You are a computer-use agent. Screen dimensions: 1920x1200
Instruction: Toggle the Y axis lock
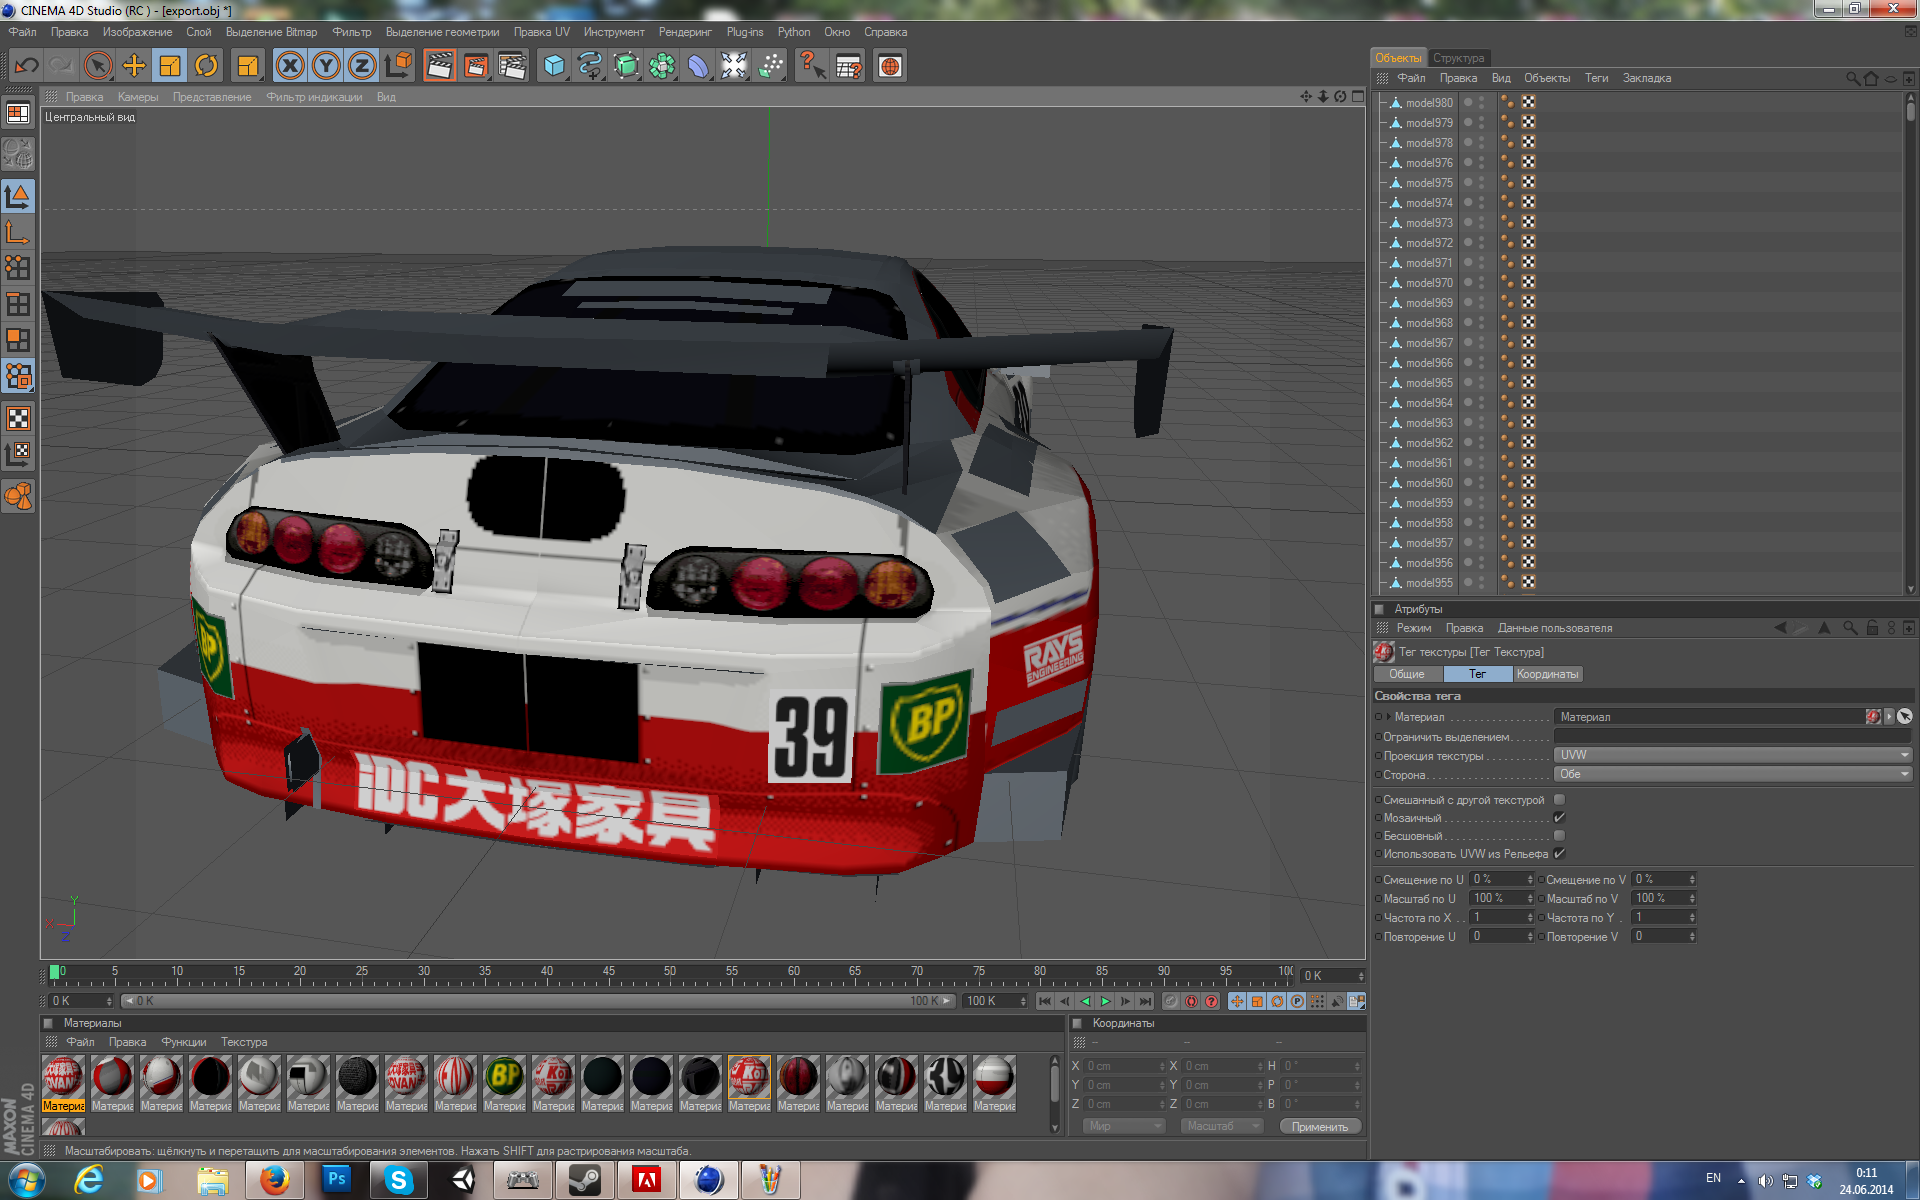[x=326, y=66]
